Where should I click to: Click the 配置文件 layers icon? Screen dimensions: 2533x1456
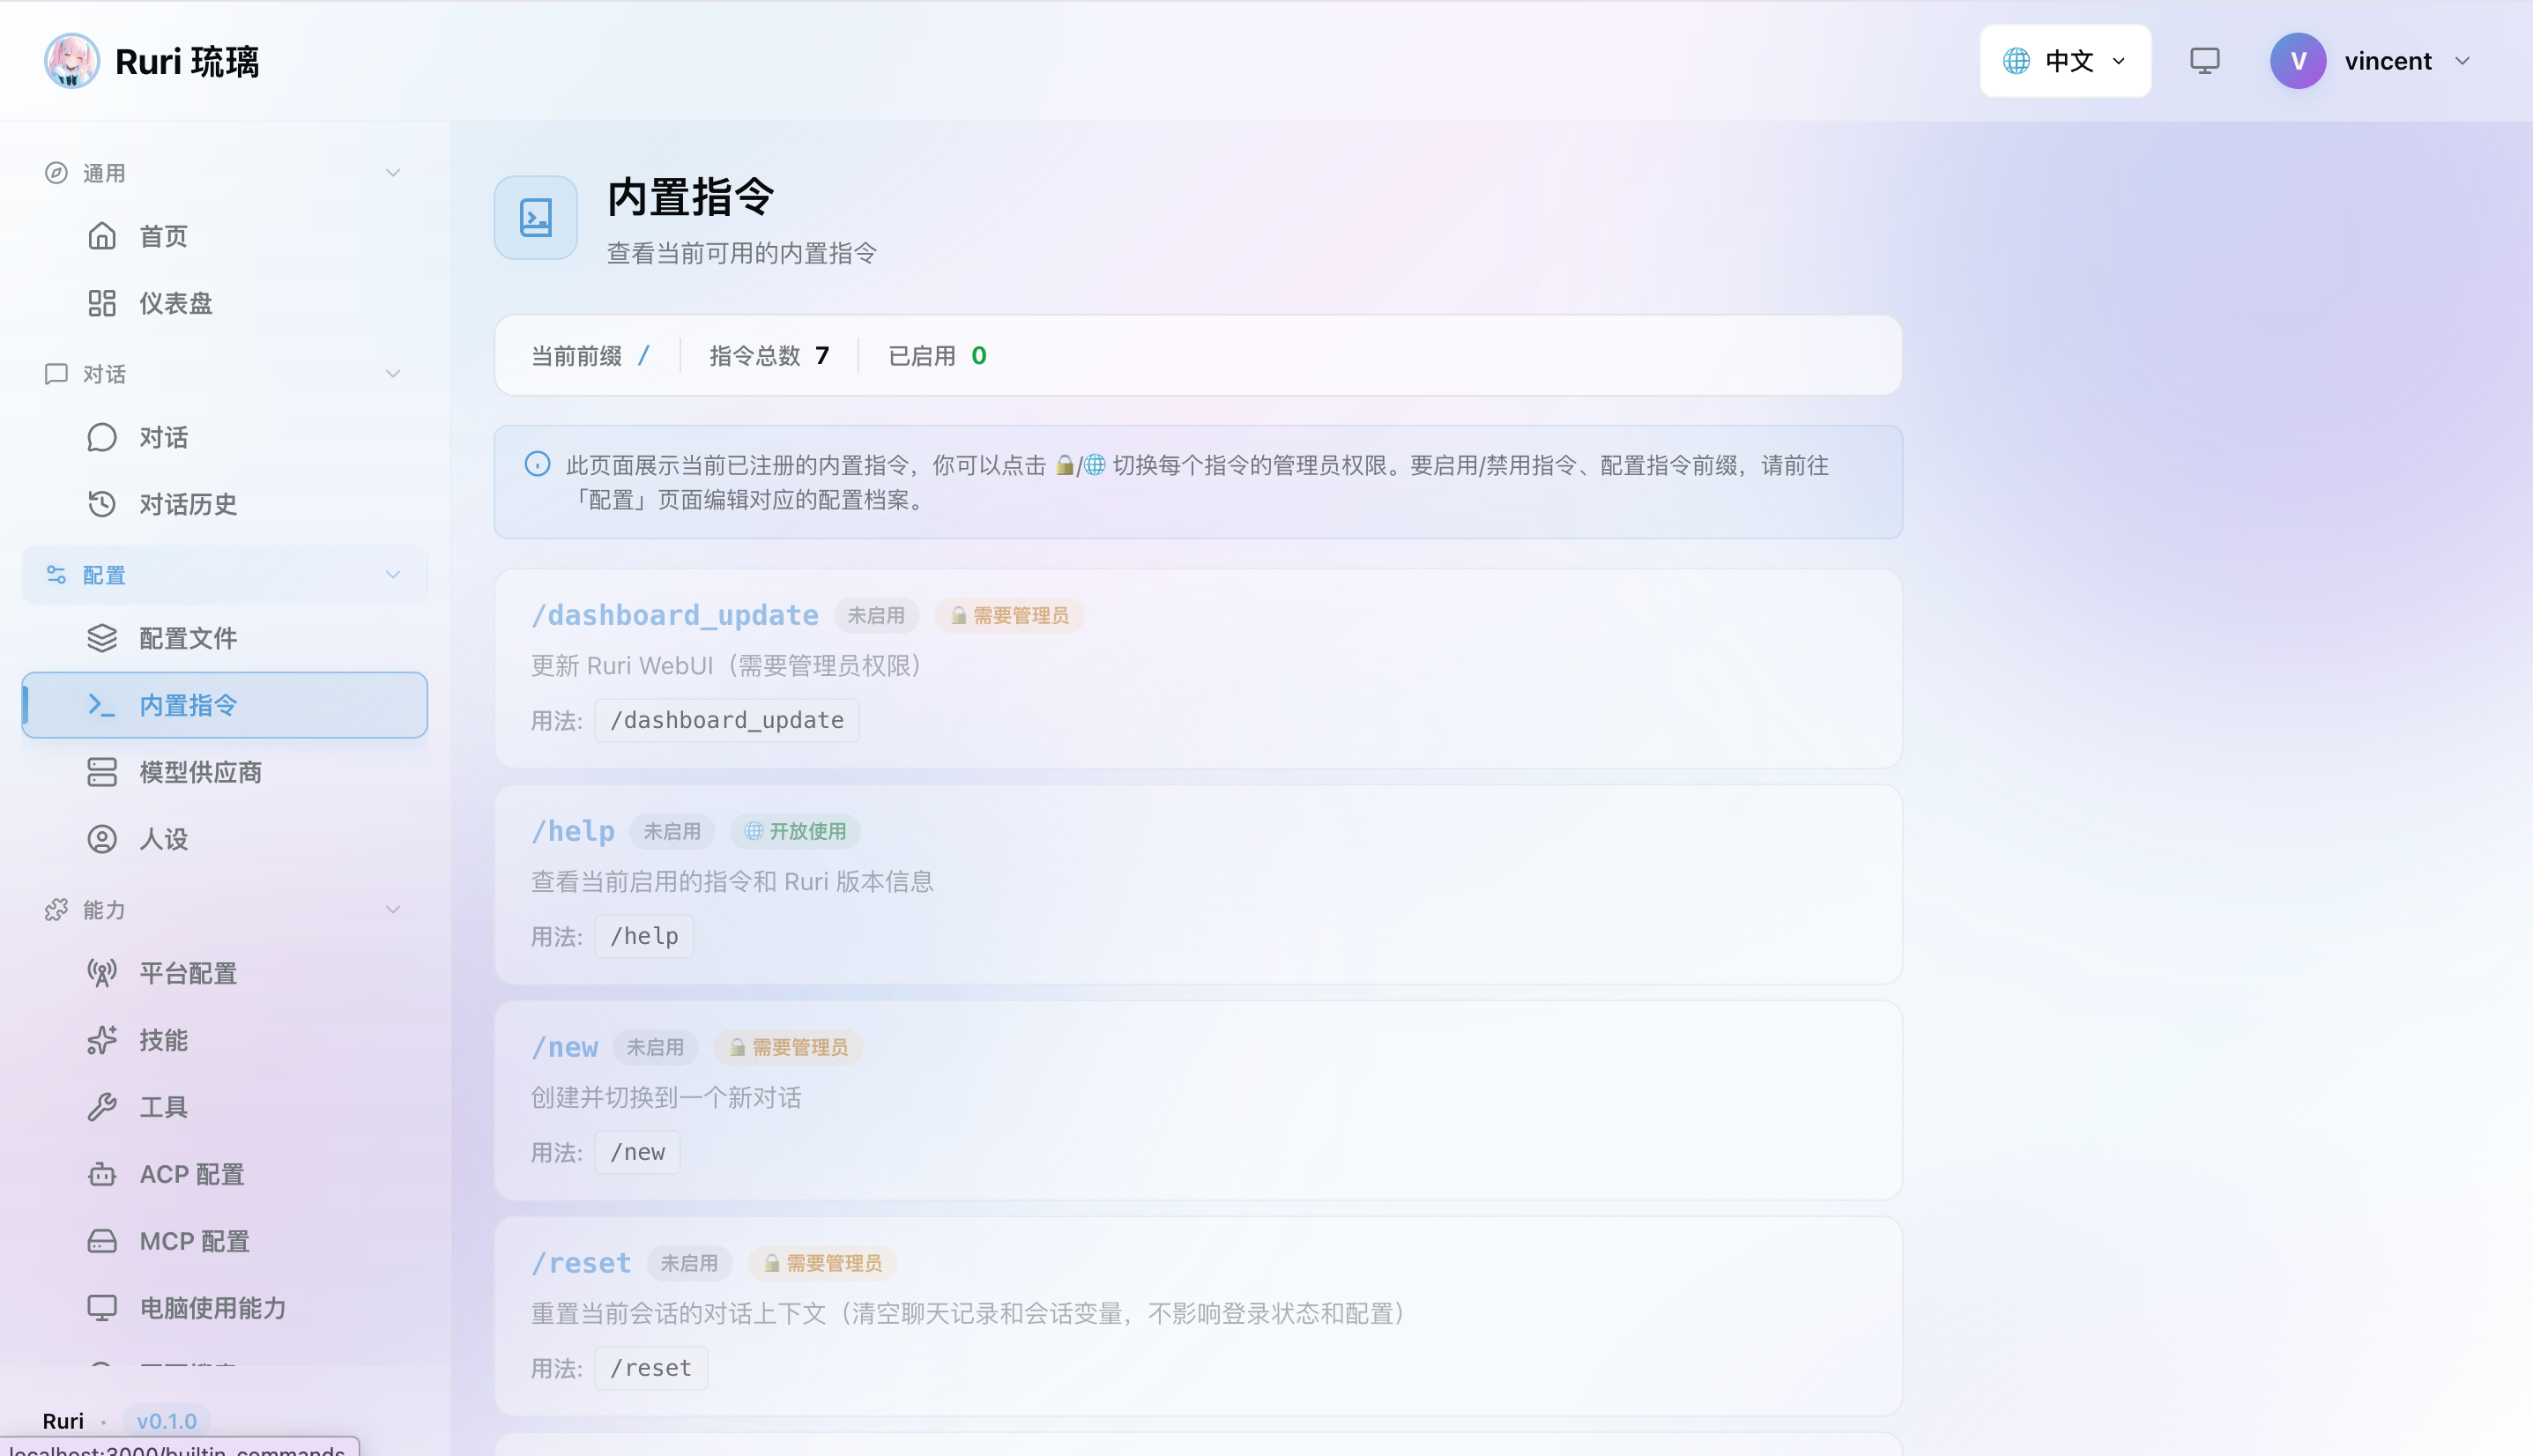102,638
